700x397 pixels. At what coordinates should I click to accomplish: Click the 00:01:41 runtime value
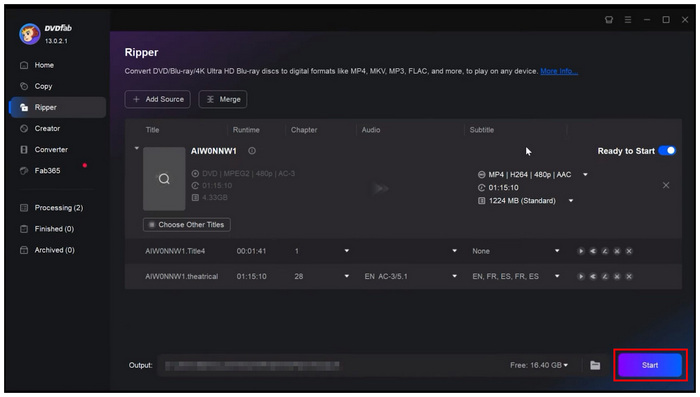click(x=251, y=251)
